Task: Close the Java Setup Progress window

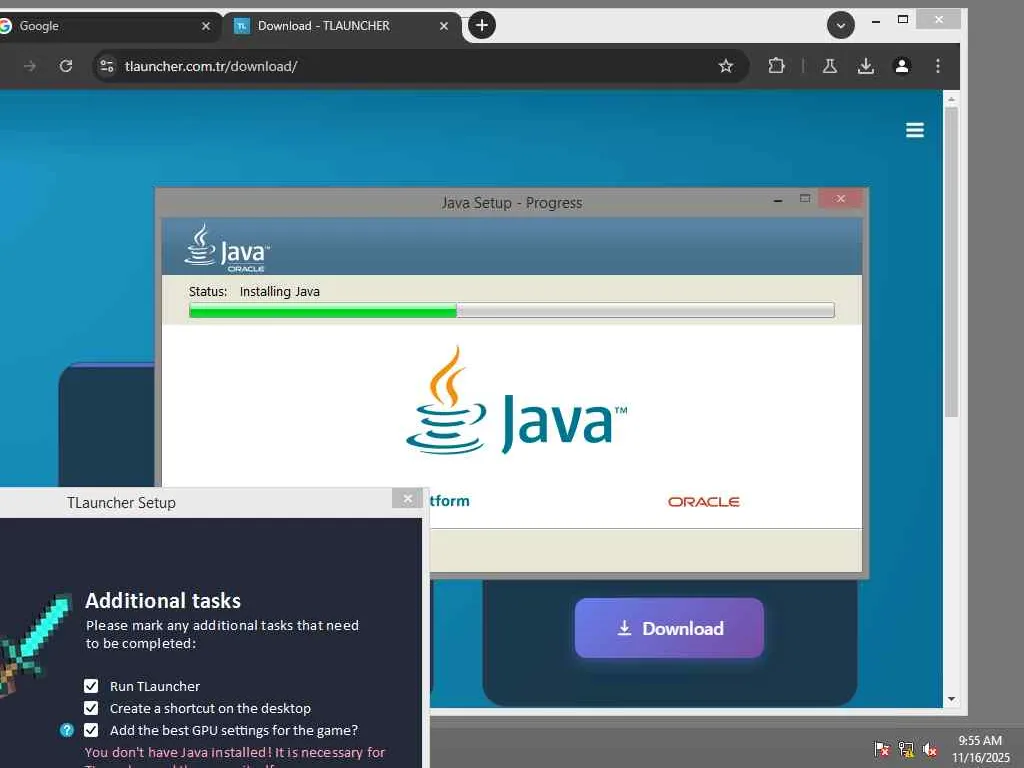Action: (840, 199)
